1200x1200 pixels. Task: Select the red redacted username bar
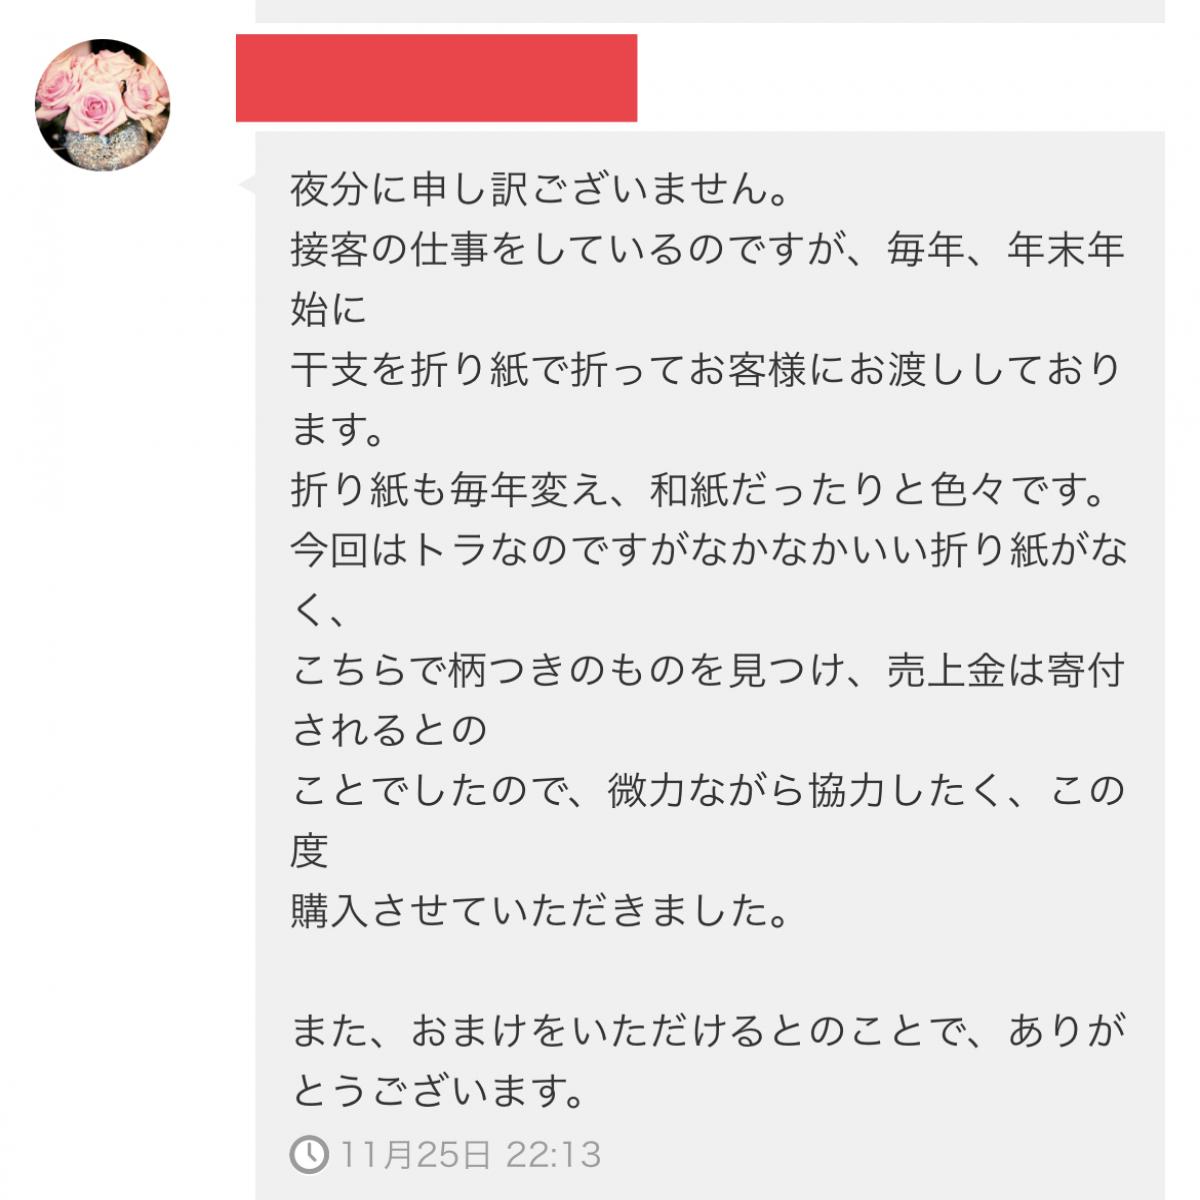[436, 78]
